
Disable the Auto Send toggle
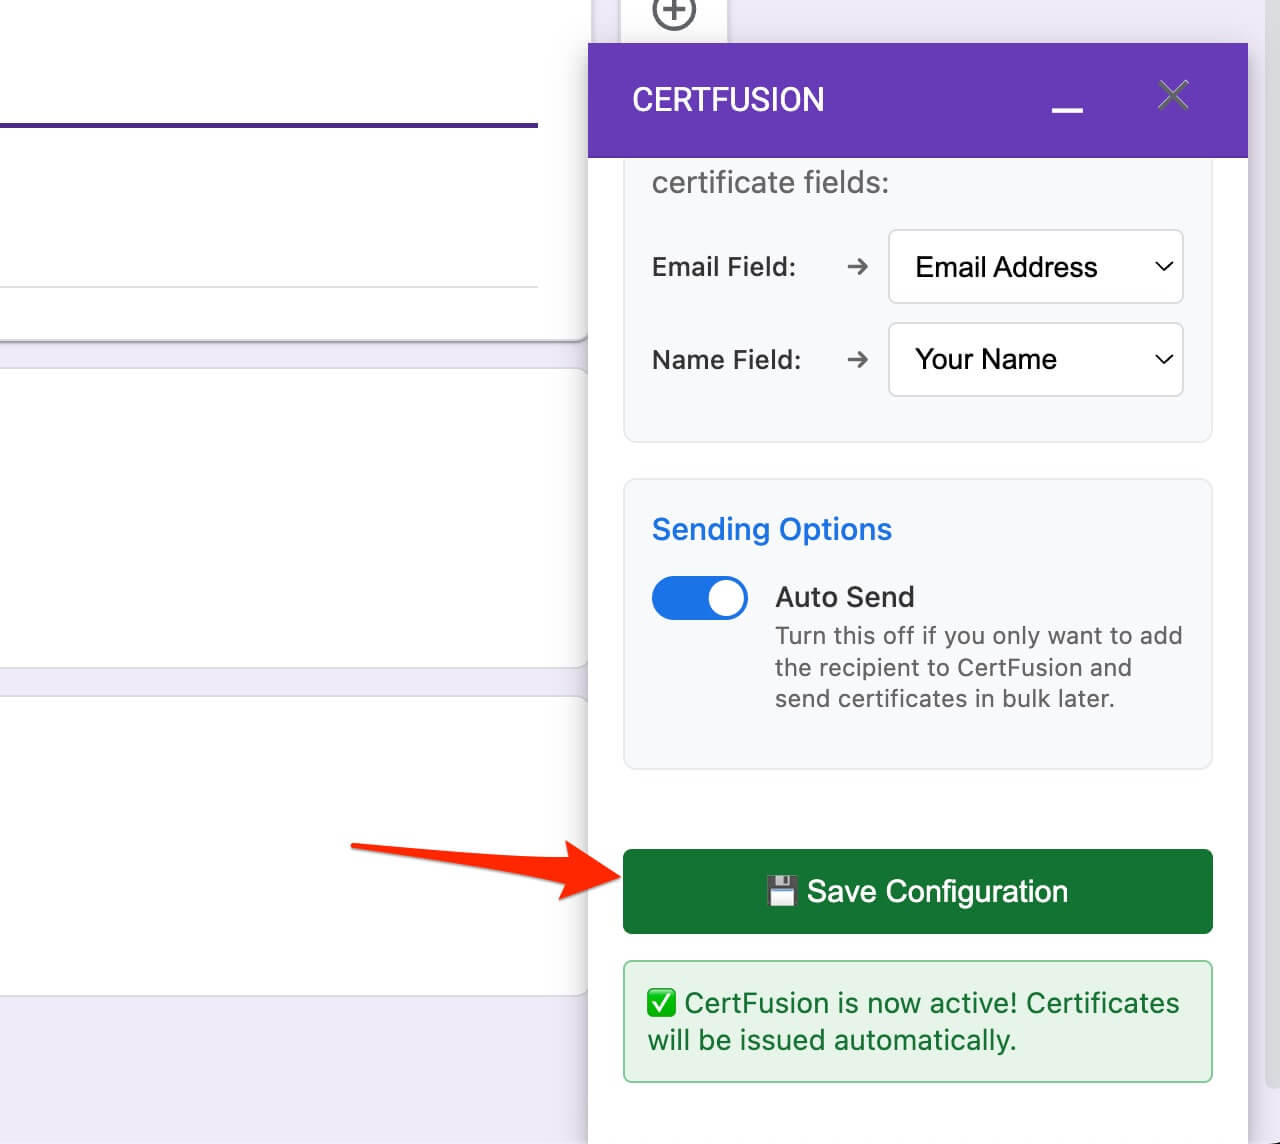coord(699,598)
